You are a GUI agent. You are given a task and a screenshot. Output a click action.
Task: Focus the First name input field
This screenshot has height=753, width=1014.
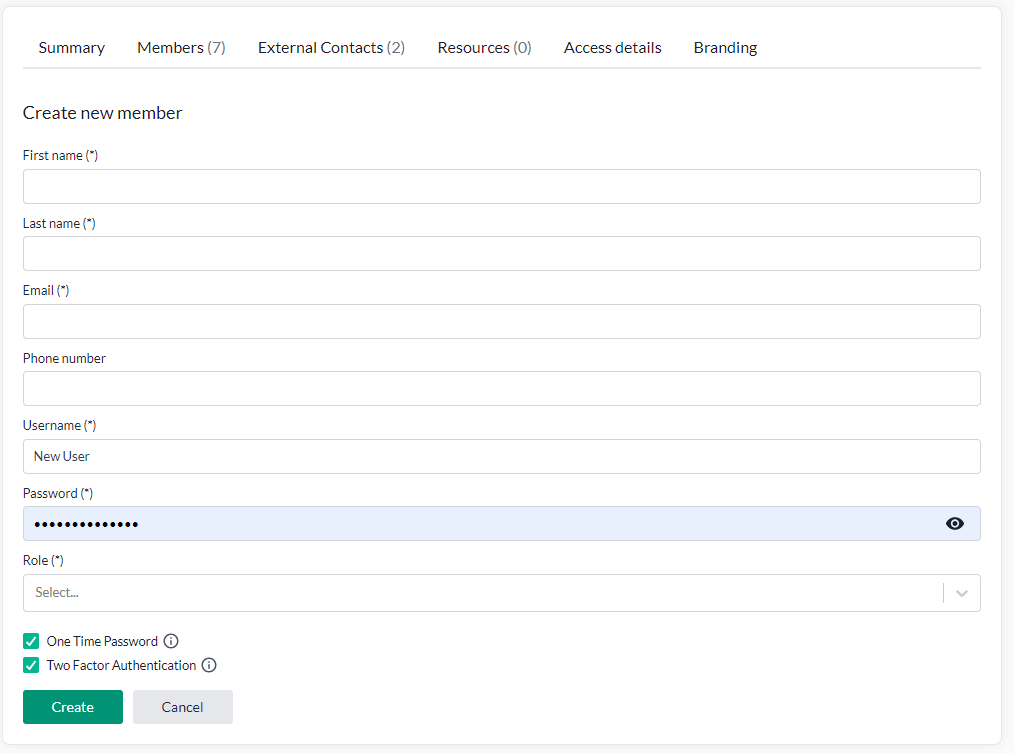point(502,186)
